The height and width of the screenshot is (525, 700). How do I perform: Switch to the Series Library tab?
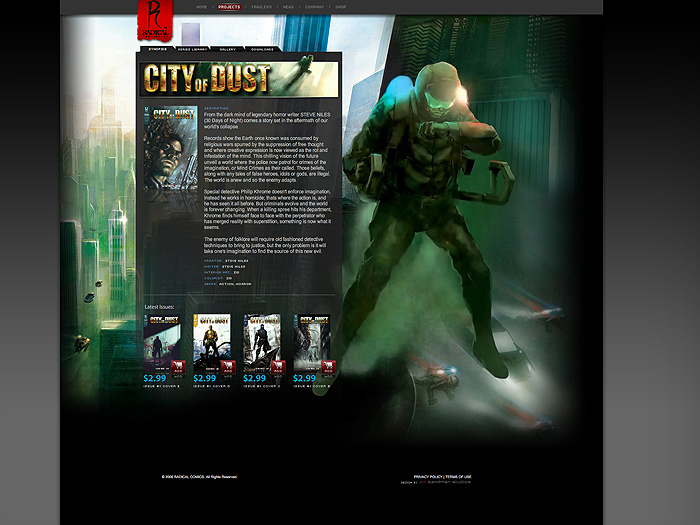point(192,47)
